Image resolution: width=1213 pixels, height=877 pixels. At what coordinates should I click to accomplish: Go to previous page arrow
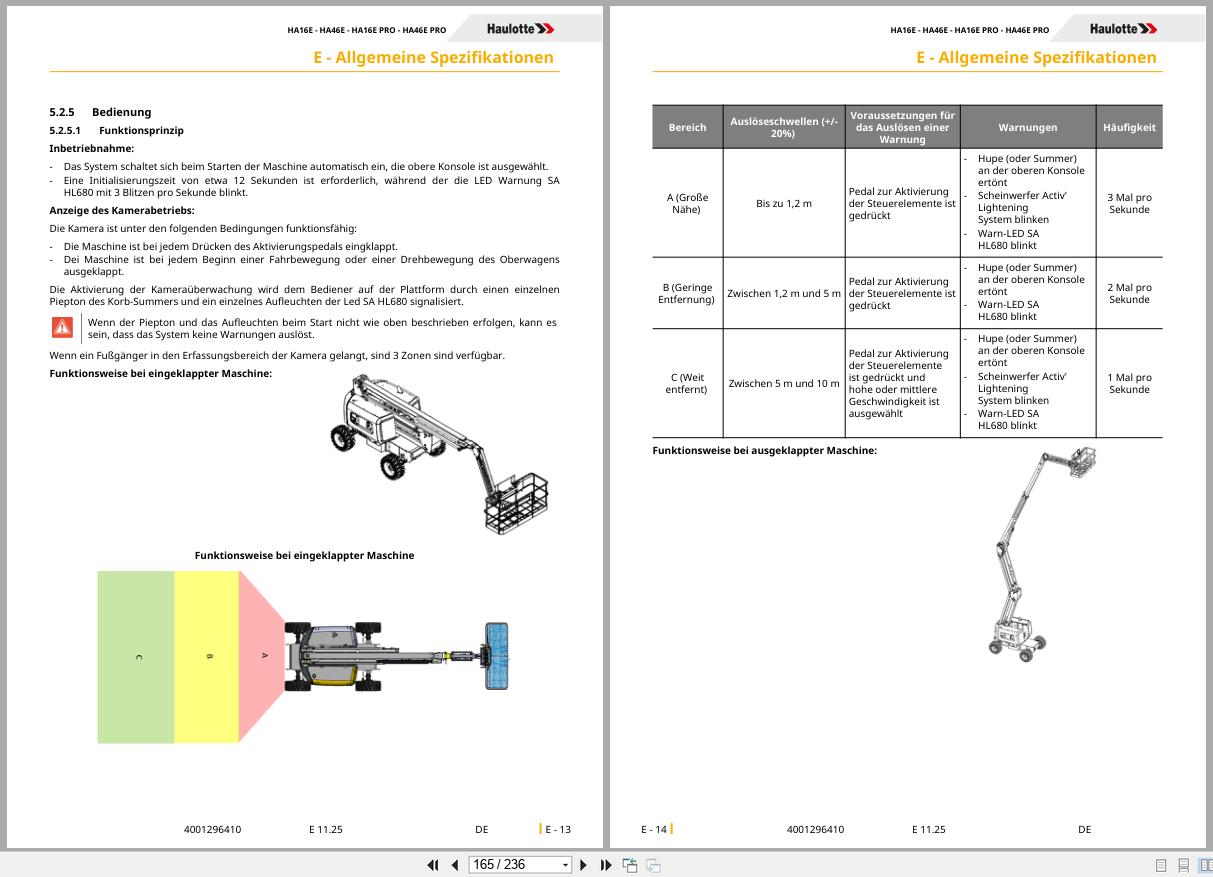click(x=455, y=865)
